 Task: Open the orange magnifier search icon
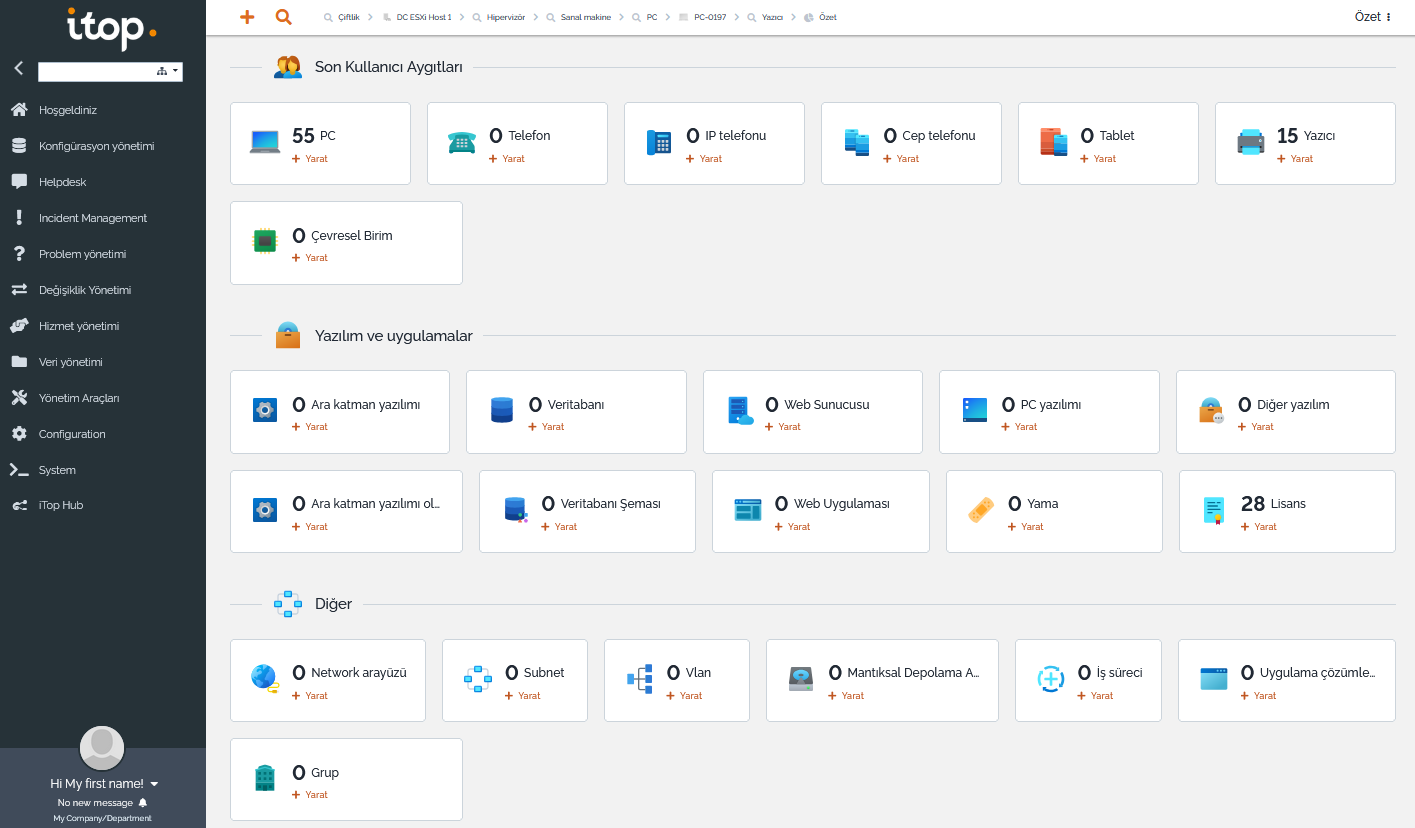(283, 17)
